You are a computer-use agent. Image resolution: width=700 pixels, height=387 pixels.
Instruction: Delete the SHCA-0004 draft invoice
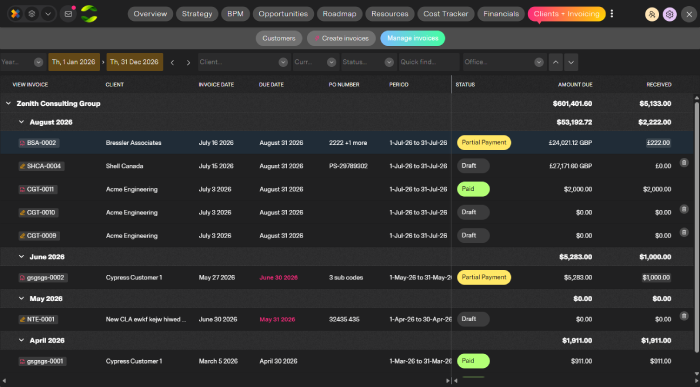(x=683, y=162)
